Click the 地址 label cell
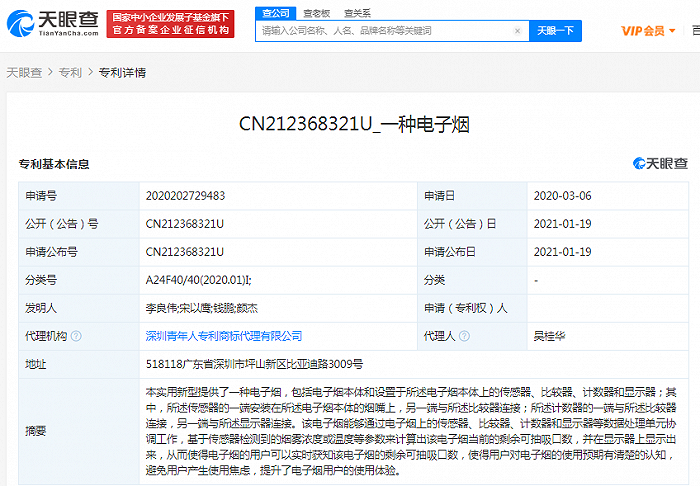Screen dimensions: 700x486 coord(79,364)
